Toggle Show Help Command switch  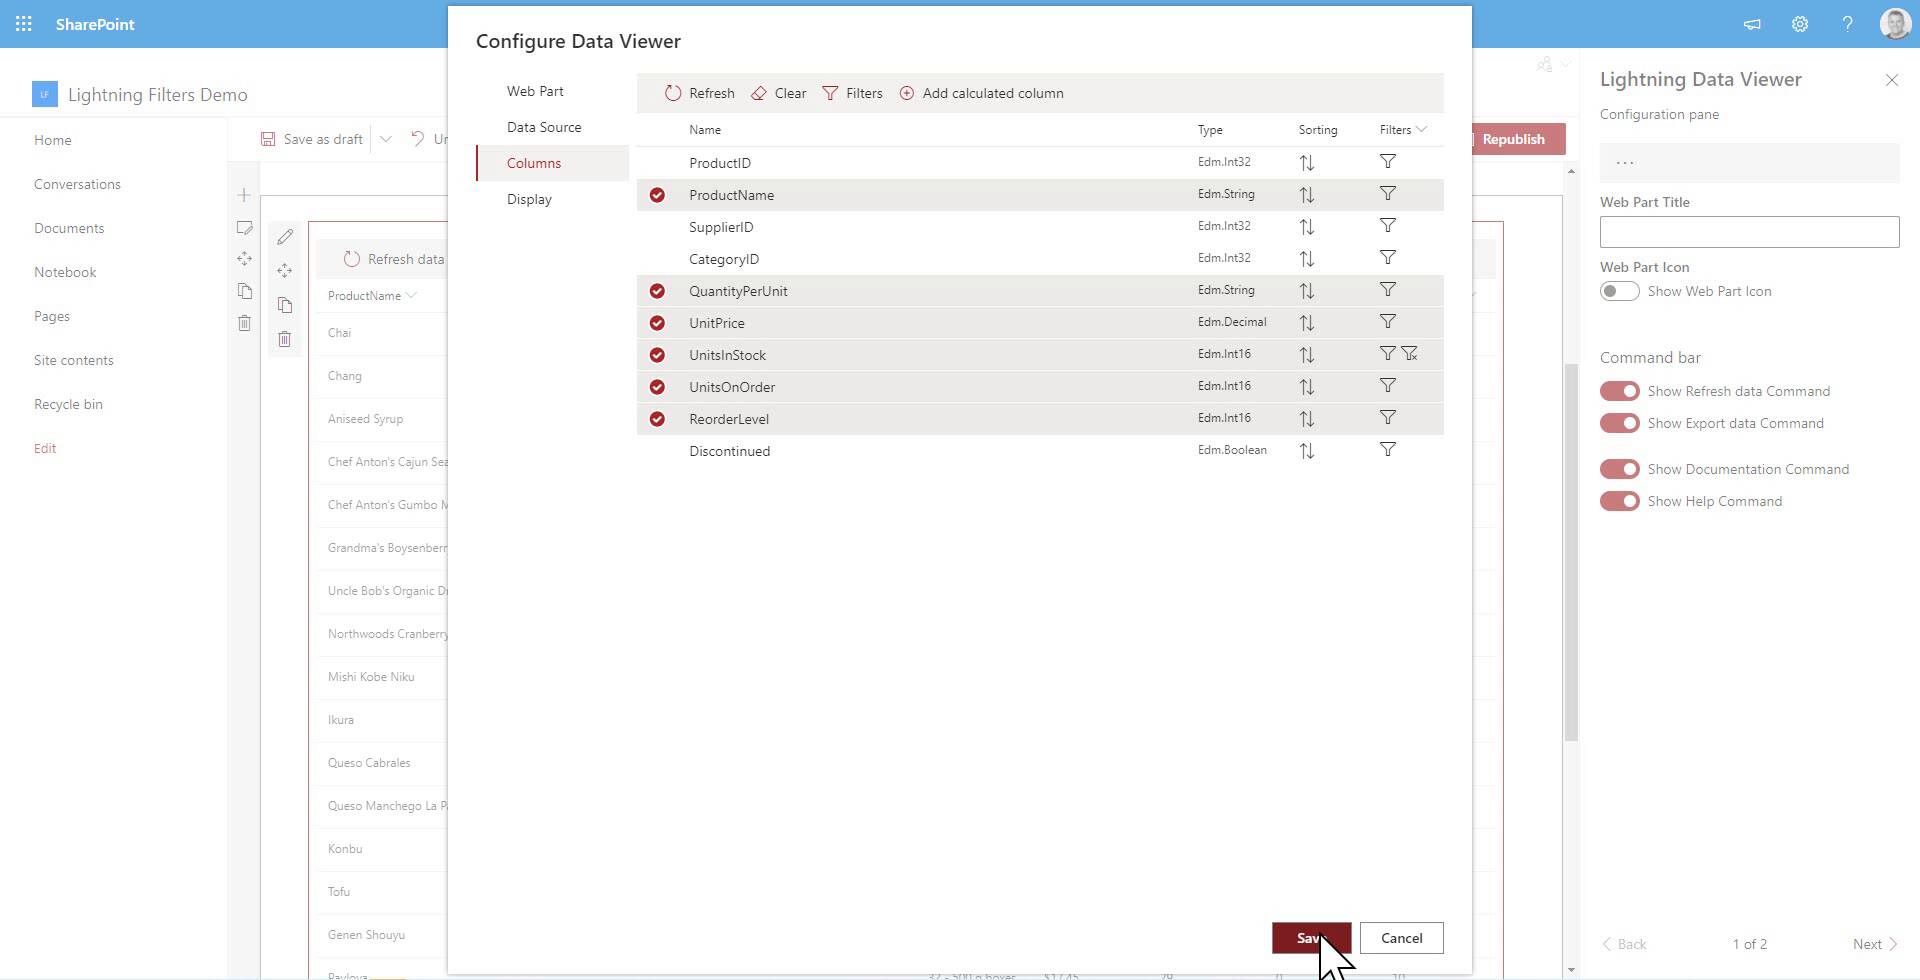(x=1619, y=501)
